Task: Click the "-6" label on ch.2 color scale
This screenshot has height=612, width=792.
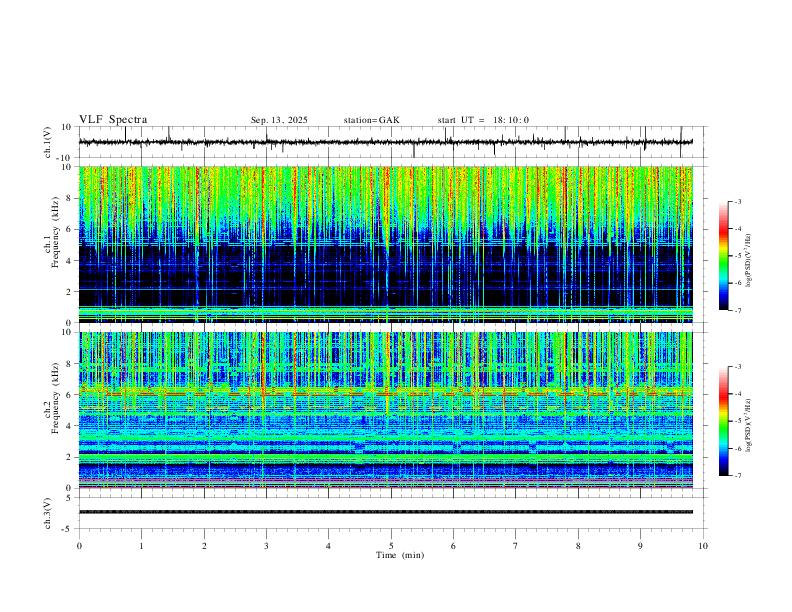Action: pos(737,448)
